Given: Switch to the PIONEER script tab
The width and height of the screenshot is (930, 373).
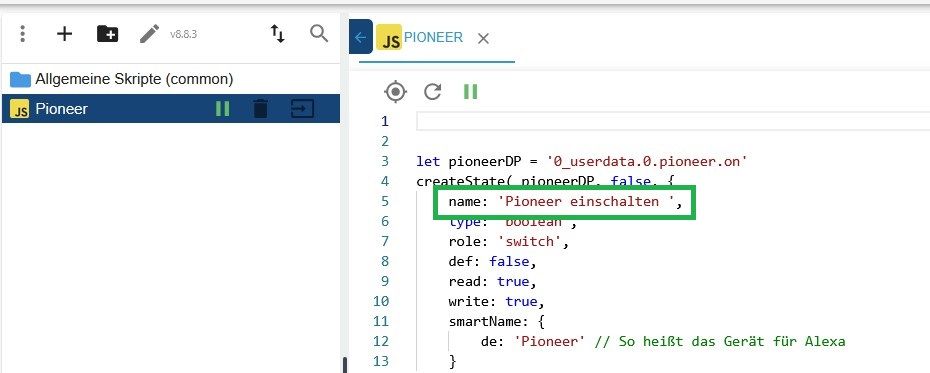Looking at the screenshot, I should coord(433,37).
